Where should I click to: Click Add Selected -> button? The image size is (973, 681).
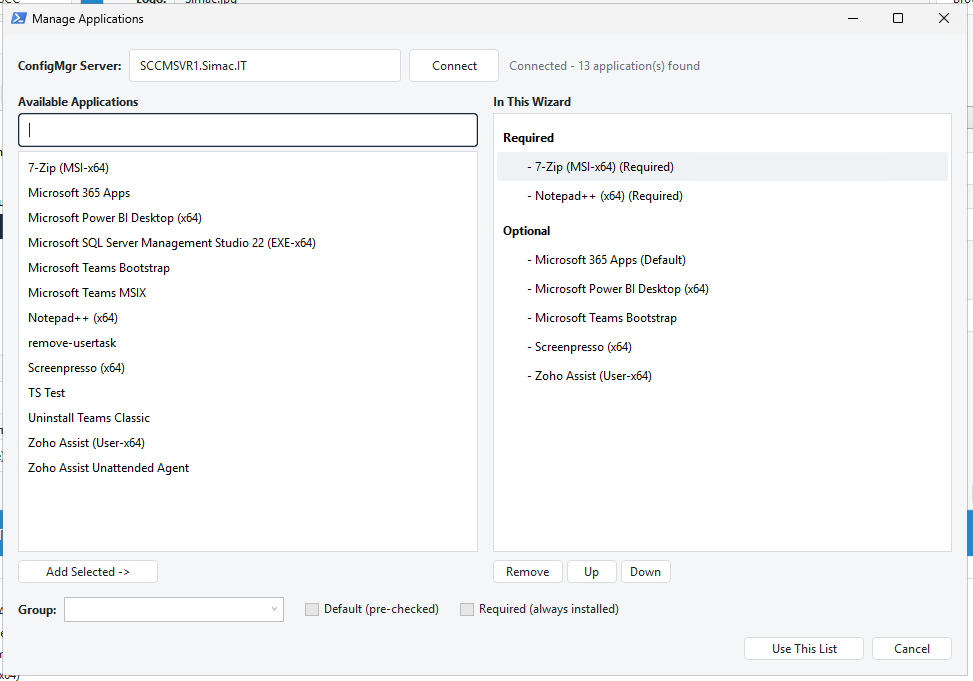[x=88, y=572]
